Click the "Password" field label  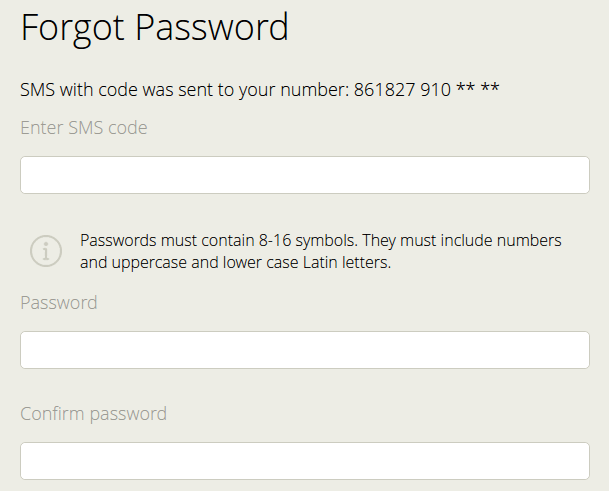tap(59, 302)
